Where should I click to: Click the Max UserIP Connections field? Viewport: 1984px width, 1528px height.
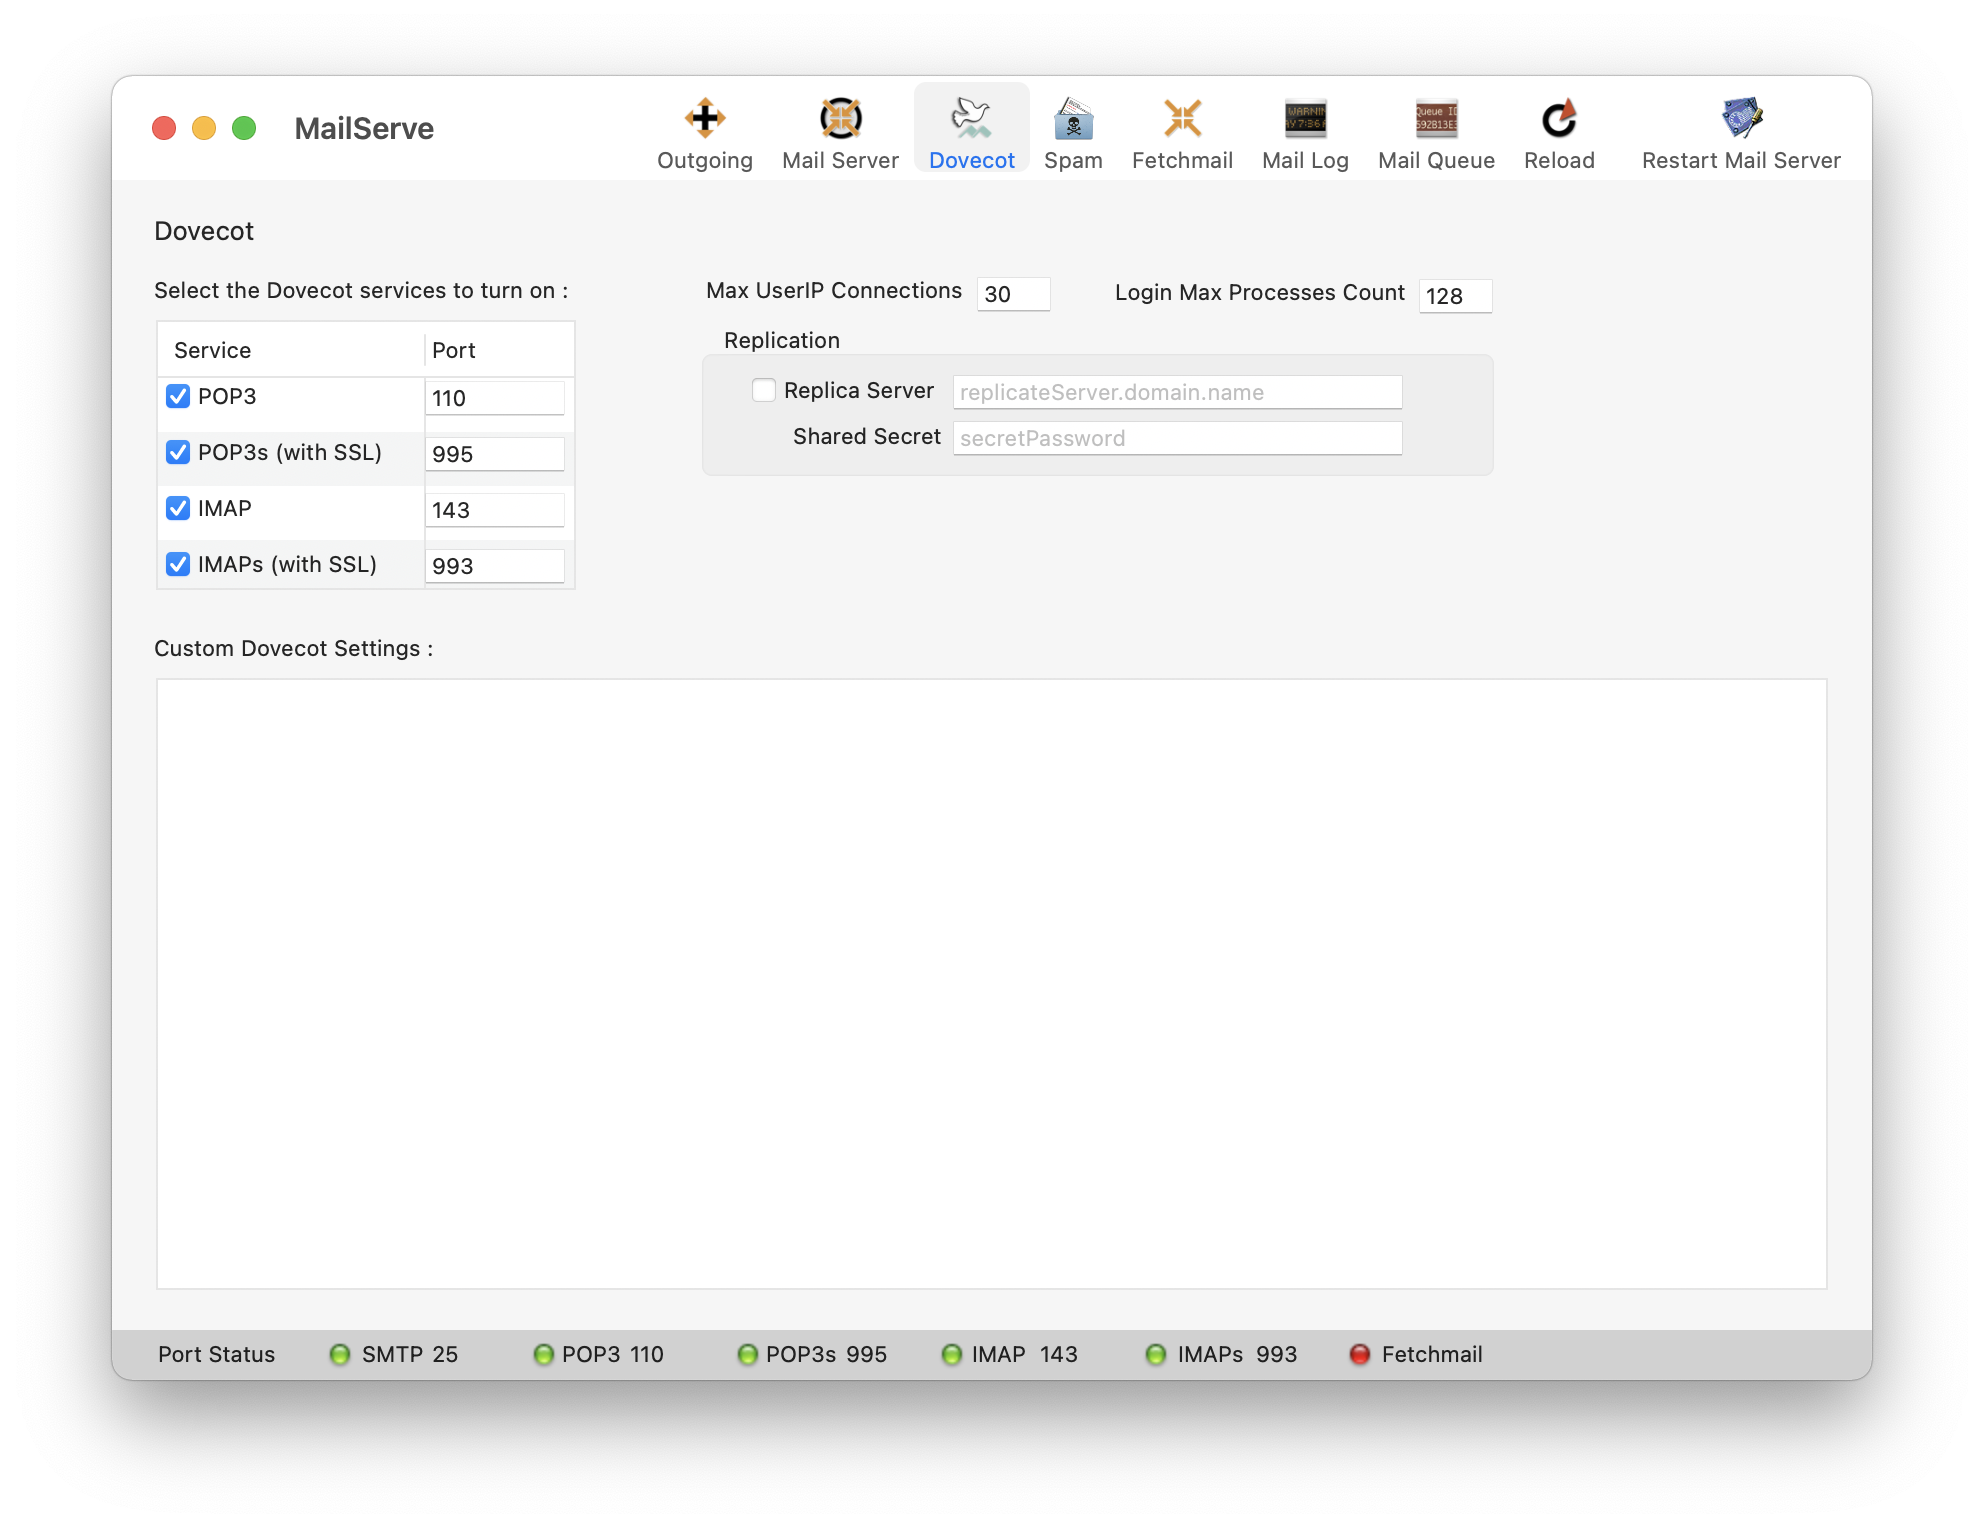[1013, 294]
